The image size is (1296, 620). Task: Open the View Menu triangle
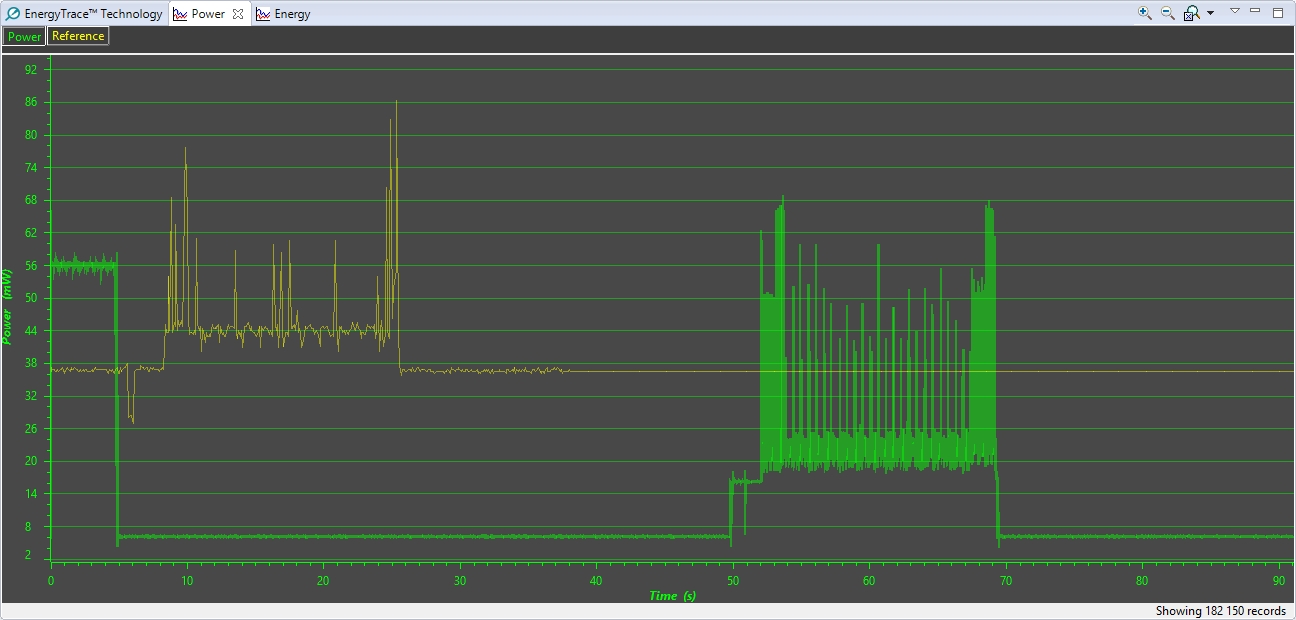1235,12
